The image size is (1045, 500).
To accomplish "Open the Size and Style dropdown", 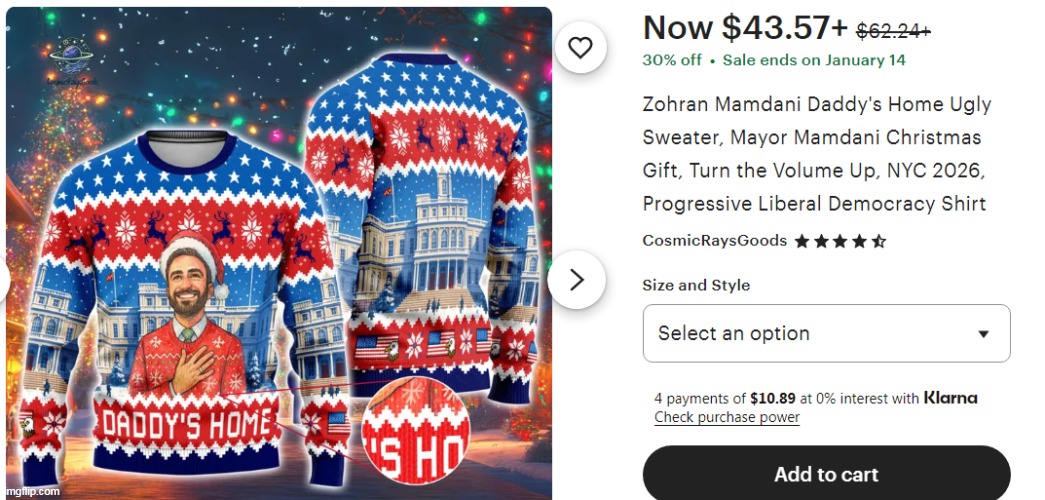I will 826,333.
